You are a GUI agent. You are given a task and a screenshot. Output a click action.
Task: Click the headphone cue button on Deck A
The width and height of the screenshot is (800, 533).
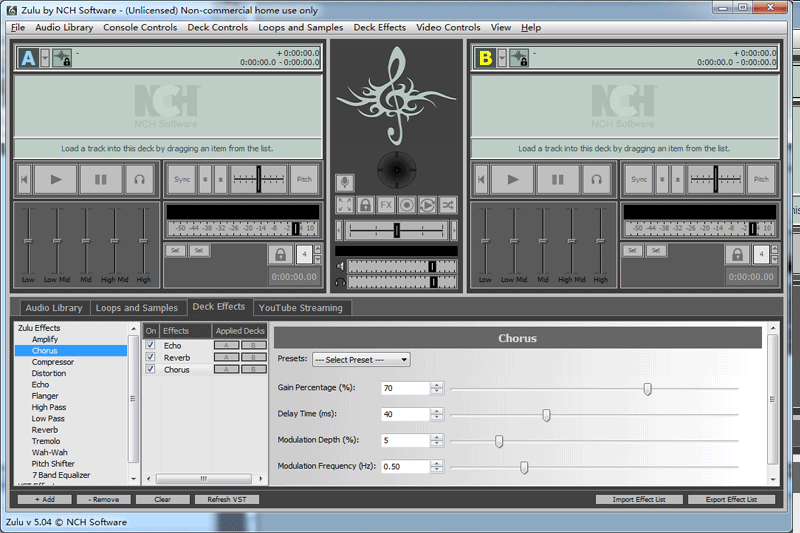tap(139, 179)
